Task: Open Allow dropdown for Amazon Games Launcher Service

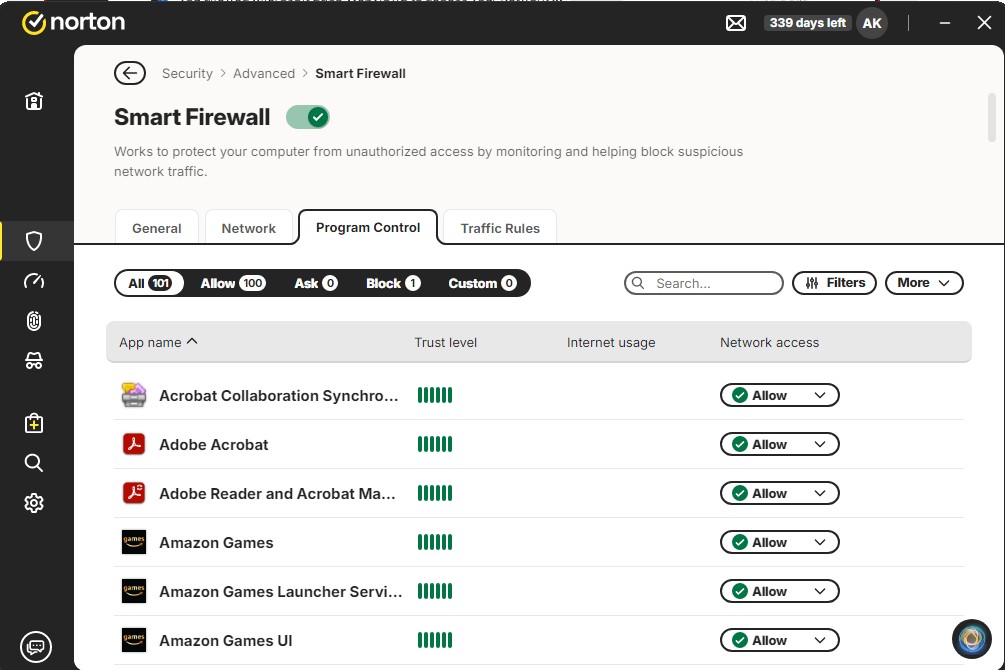Action: 779,591
